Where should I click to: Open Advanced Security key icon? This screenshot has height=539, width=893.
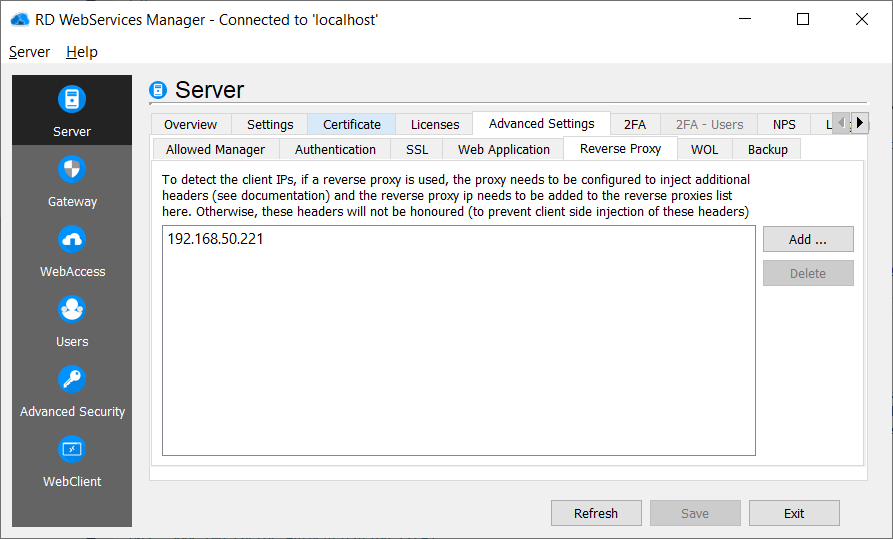[72, 380]
